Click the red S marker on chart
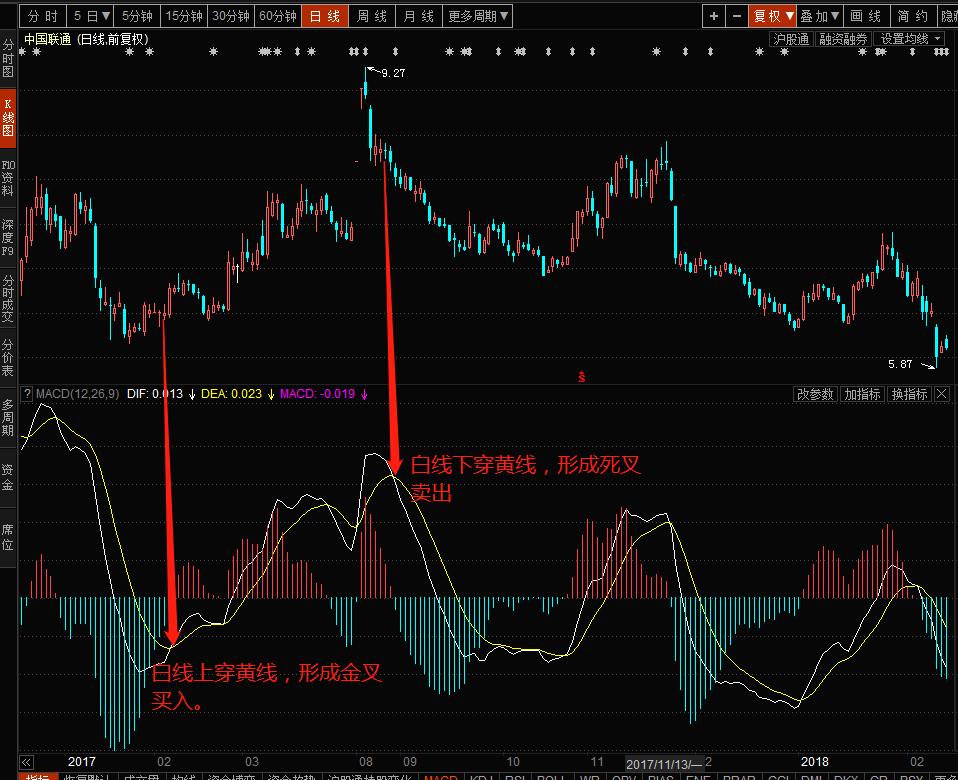 click(580, 376)
